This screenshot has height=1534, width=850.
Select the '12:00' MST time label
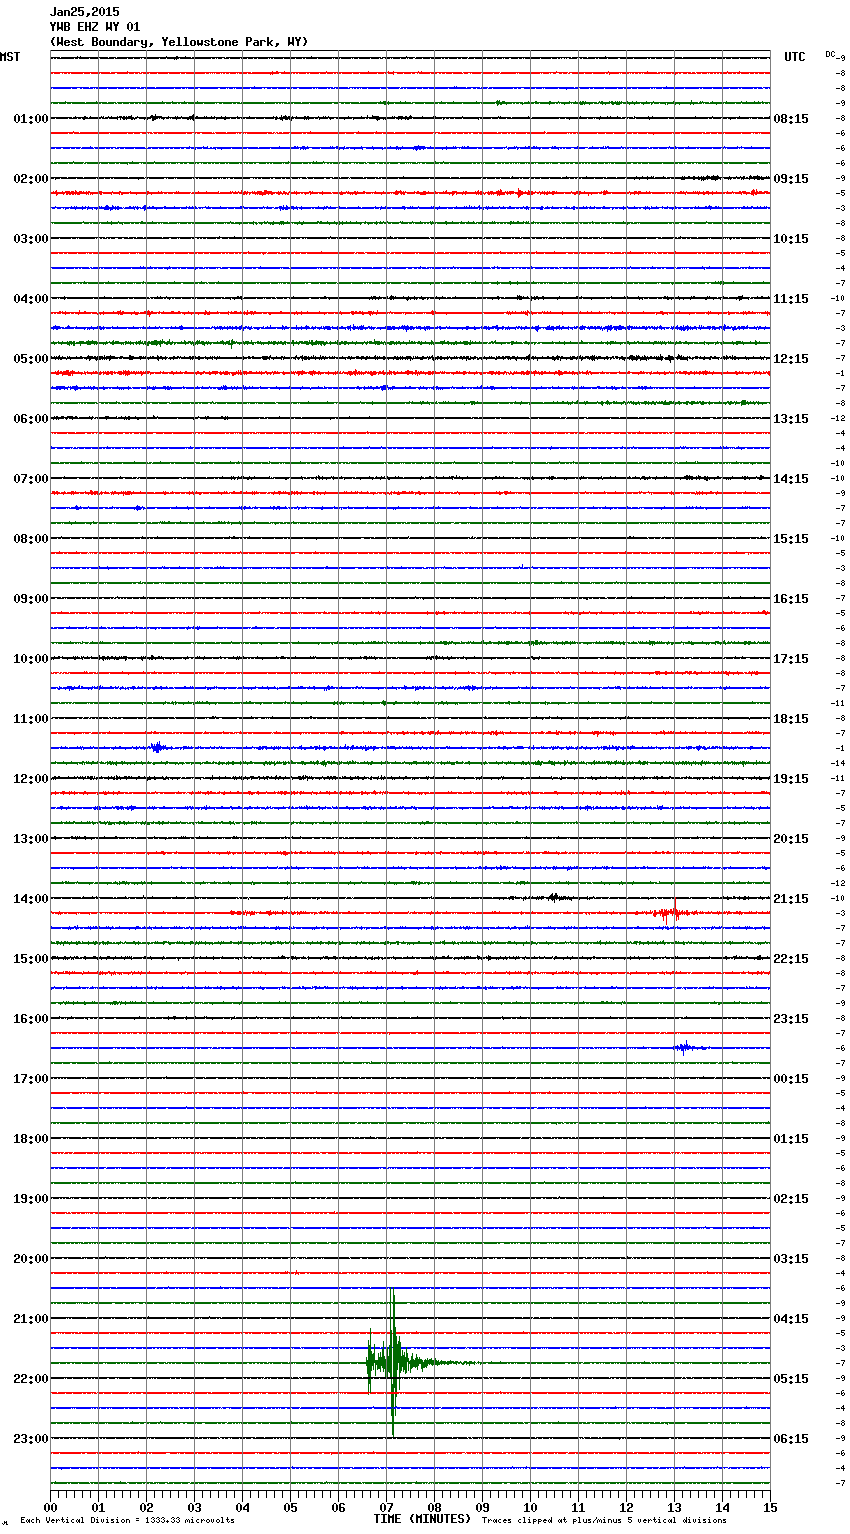tap(31, 779)
